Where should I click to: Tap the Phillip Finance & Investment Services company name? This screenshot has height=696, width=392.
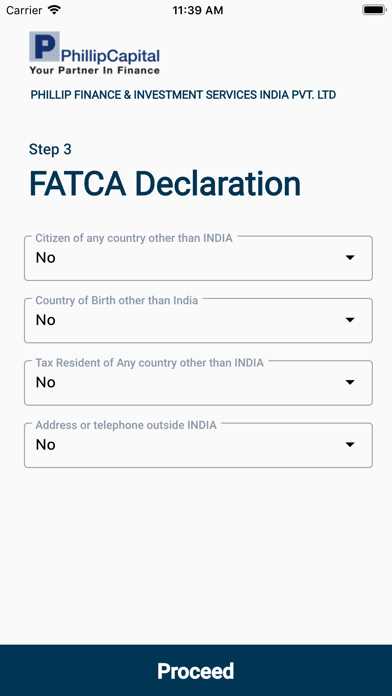(x=183, y=95)
